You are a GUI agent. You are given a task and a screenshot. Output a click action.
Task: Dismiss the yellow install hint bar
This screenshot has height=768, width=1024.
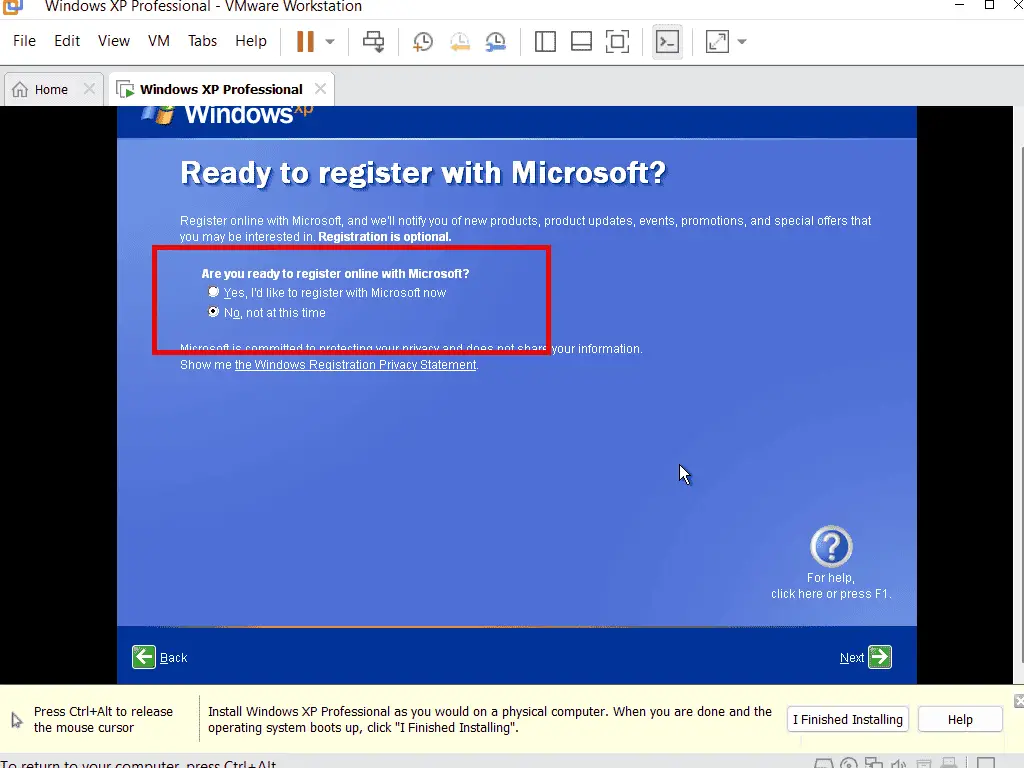point(1019,701)
